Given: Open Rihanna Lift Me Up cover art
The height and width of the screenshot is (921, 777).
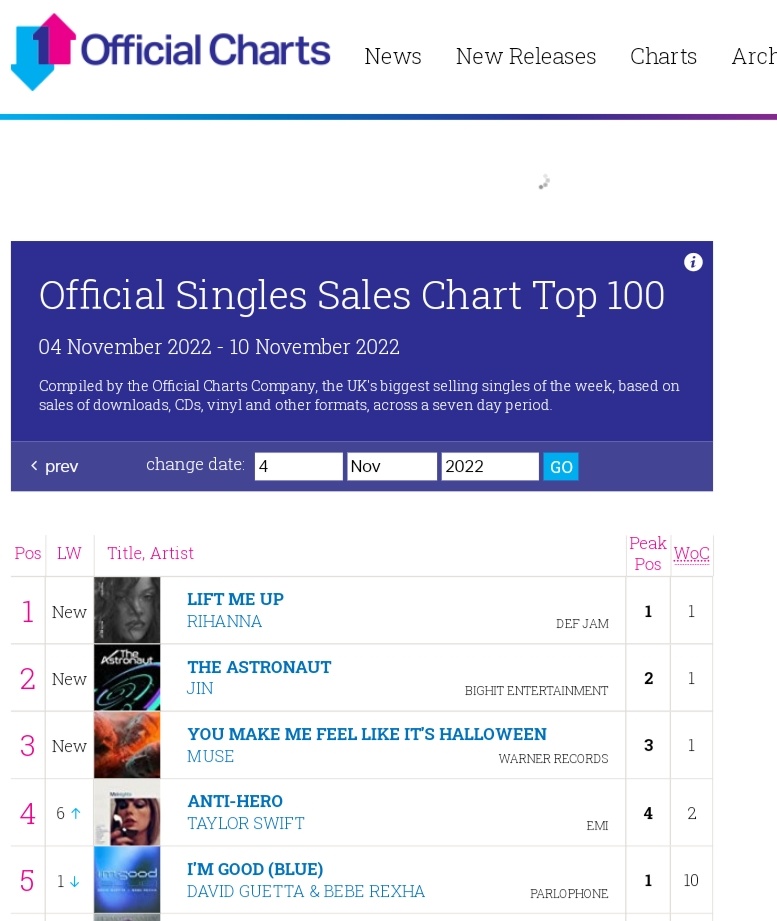Looking at the screenshot, I should point(127,610).
